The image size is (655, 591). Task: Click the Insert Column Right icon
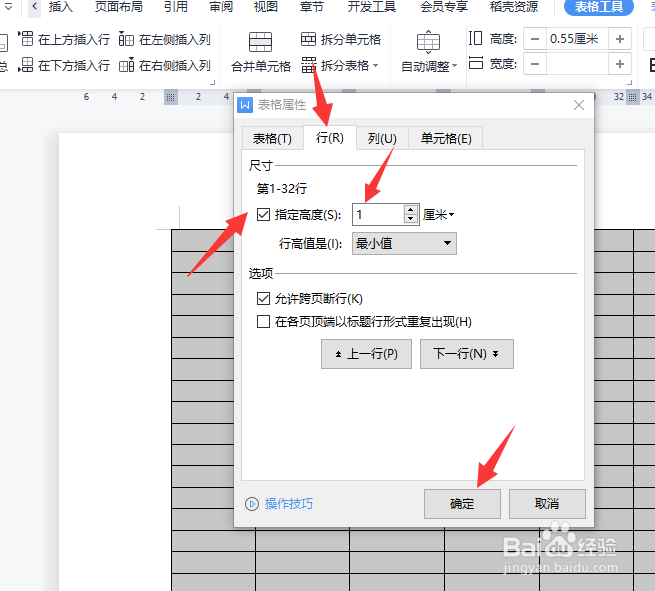pos(127,65)
